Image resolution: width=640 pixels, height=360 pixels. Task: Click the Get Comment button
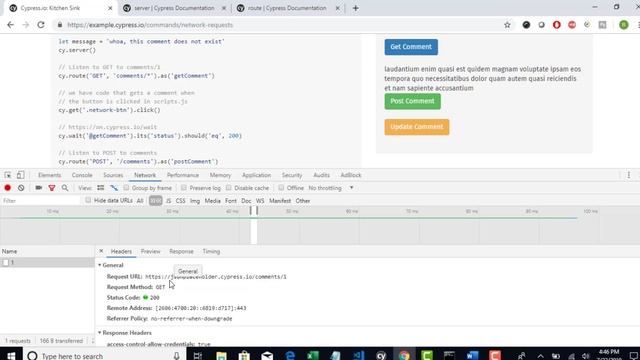click(x=411, y=47)
